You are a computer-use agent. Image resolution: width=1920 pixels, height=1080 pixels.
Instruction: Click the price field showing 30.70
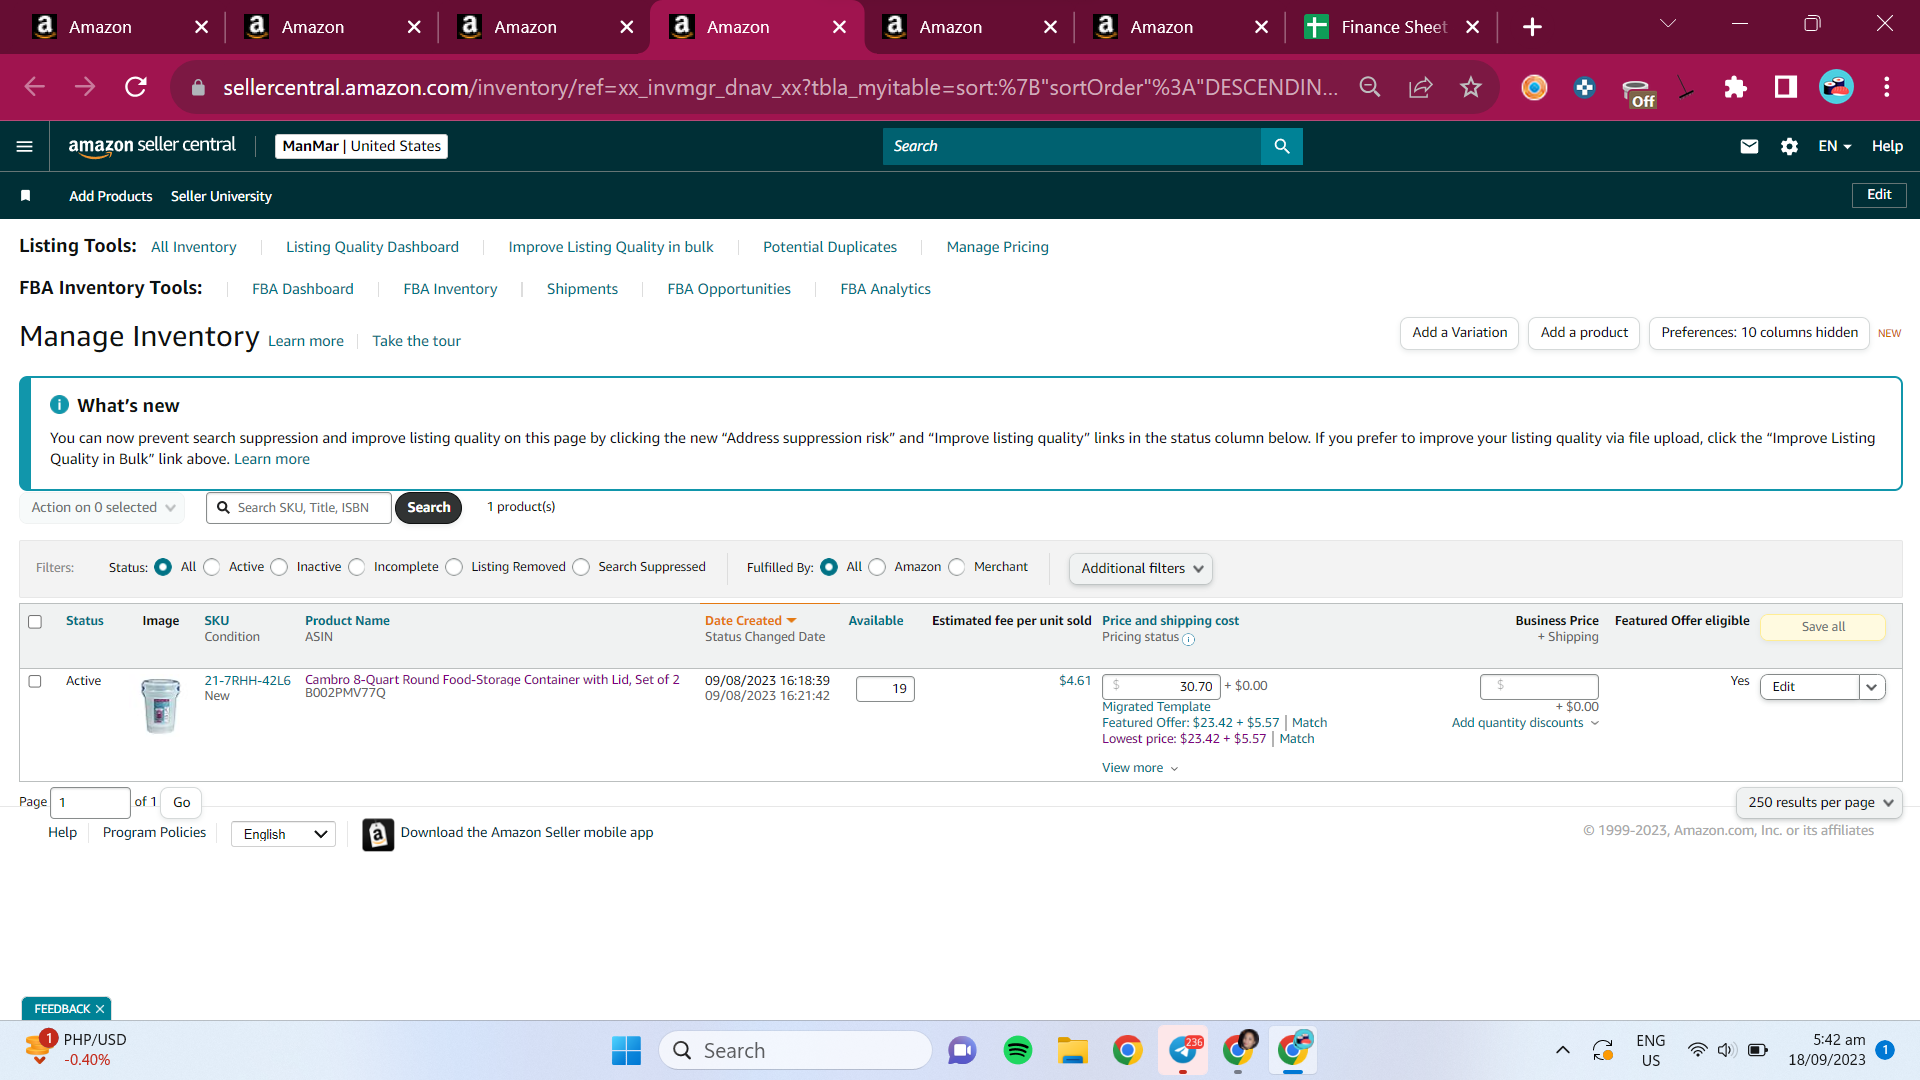pos(1161,687)
